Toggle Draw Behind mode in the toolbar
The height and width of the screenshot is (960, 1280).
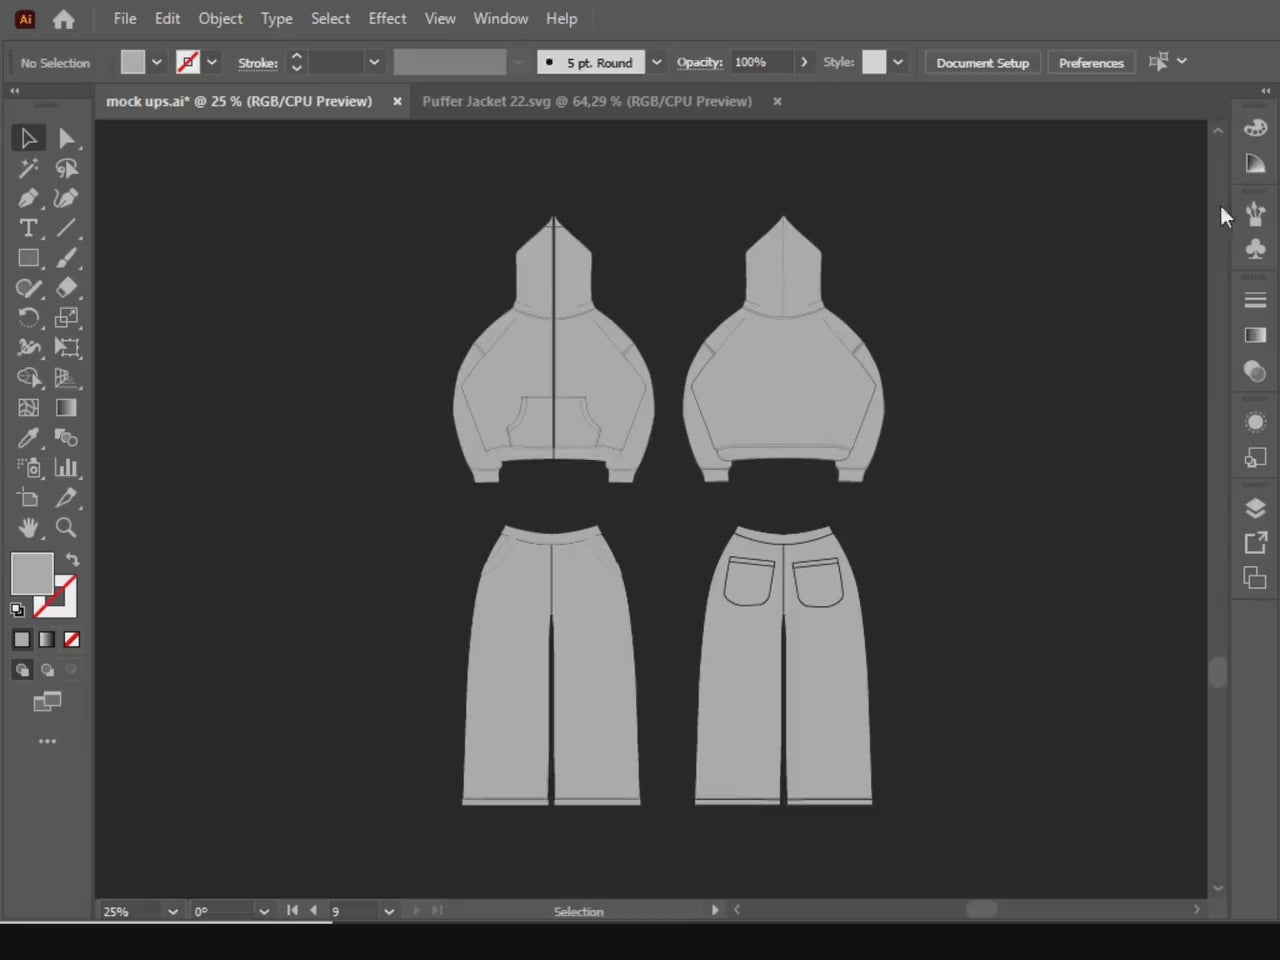coord(47,669)
